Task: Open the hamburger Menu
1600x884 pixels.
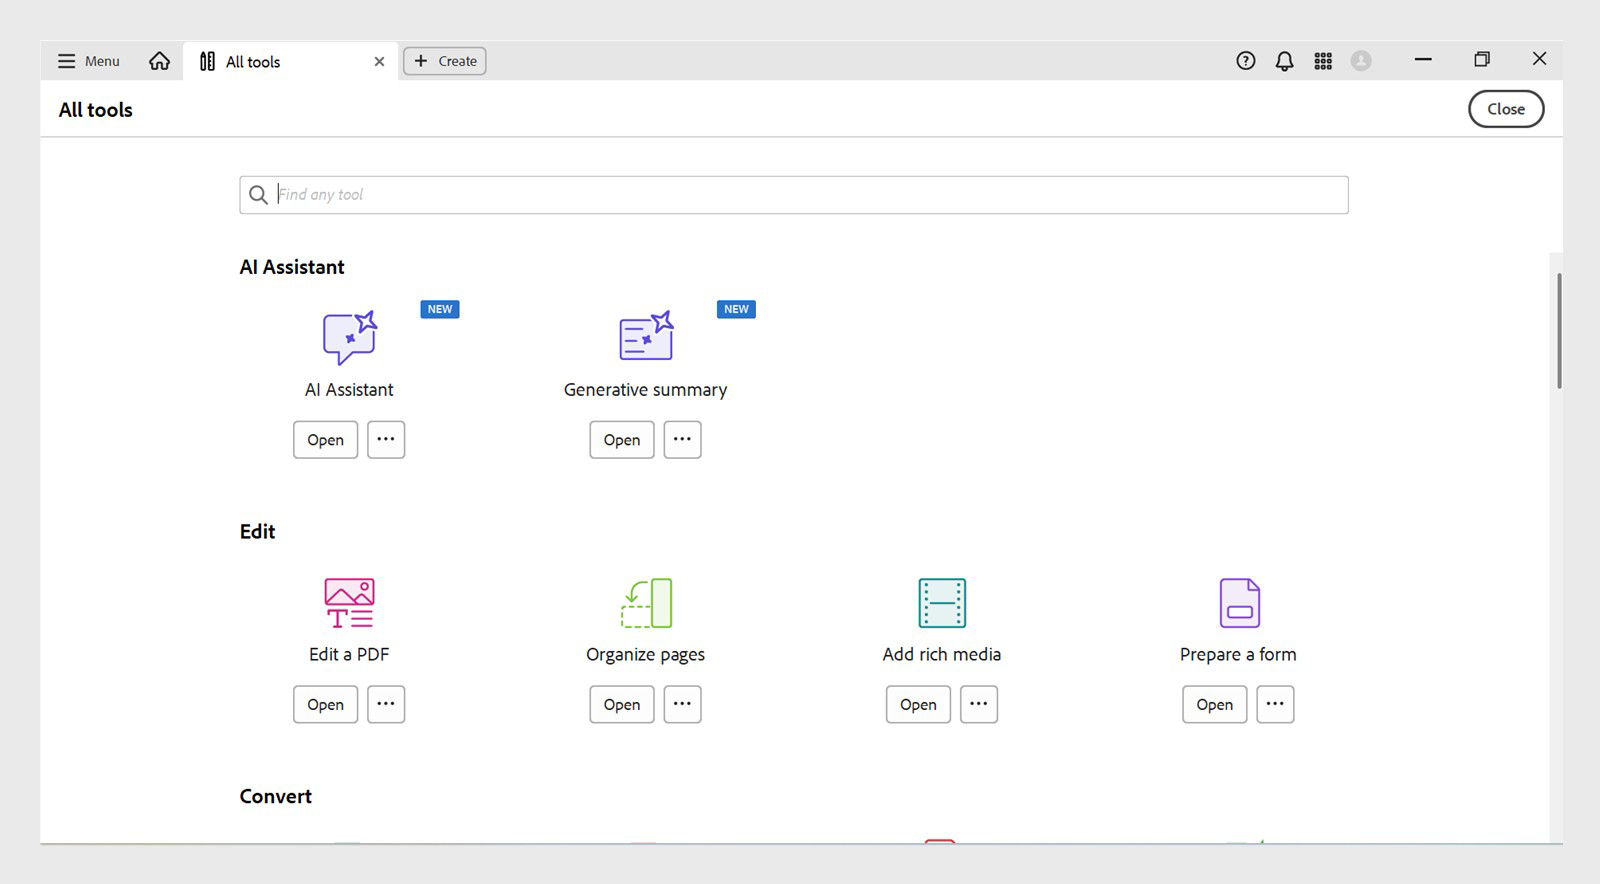Action: point(88,61)
